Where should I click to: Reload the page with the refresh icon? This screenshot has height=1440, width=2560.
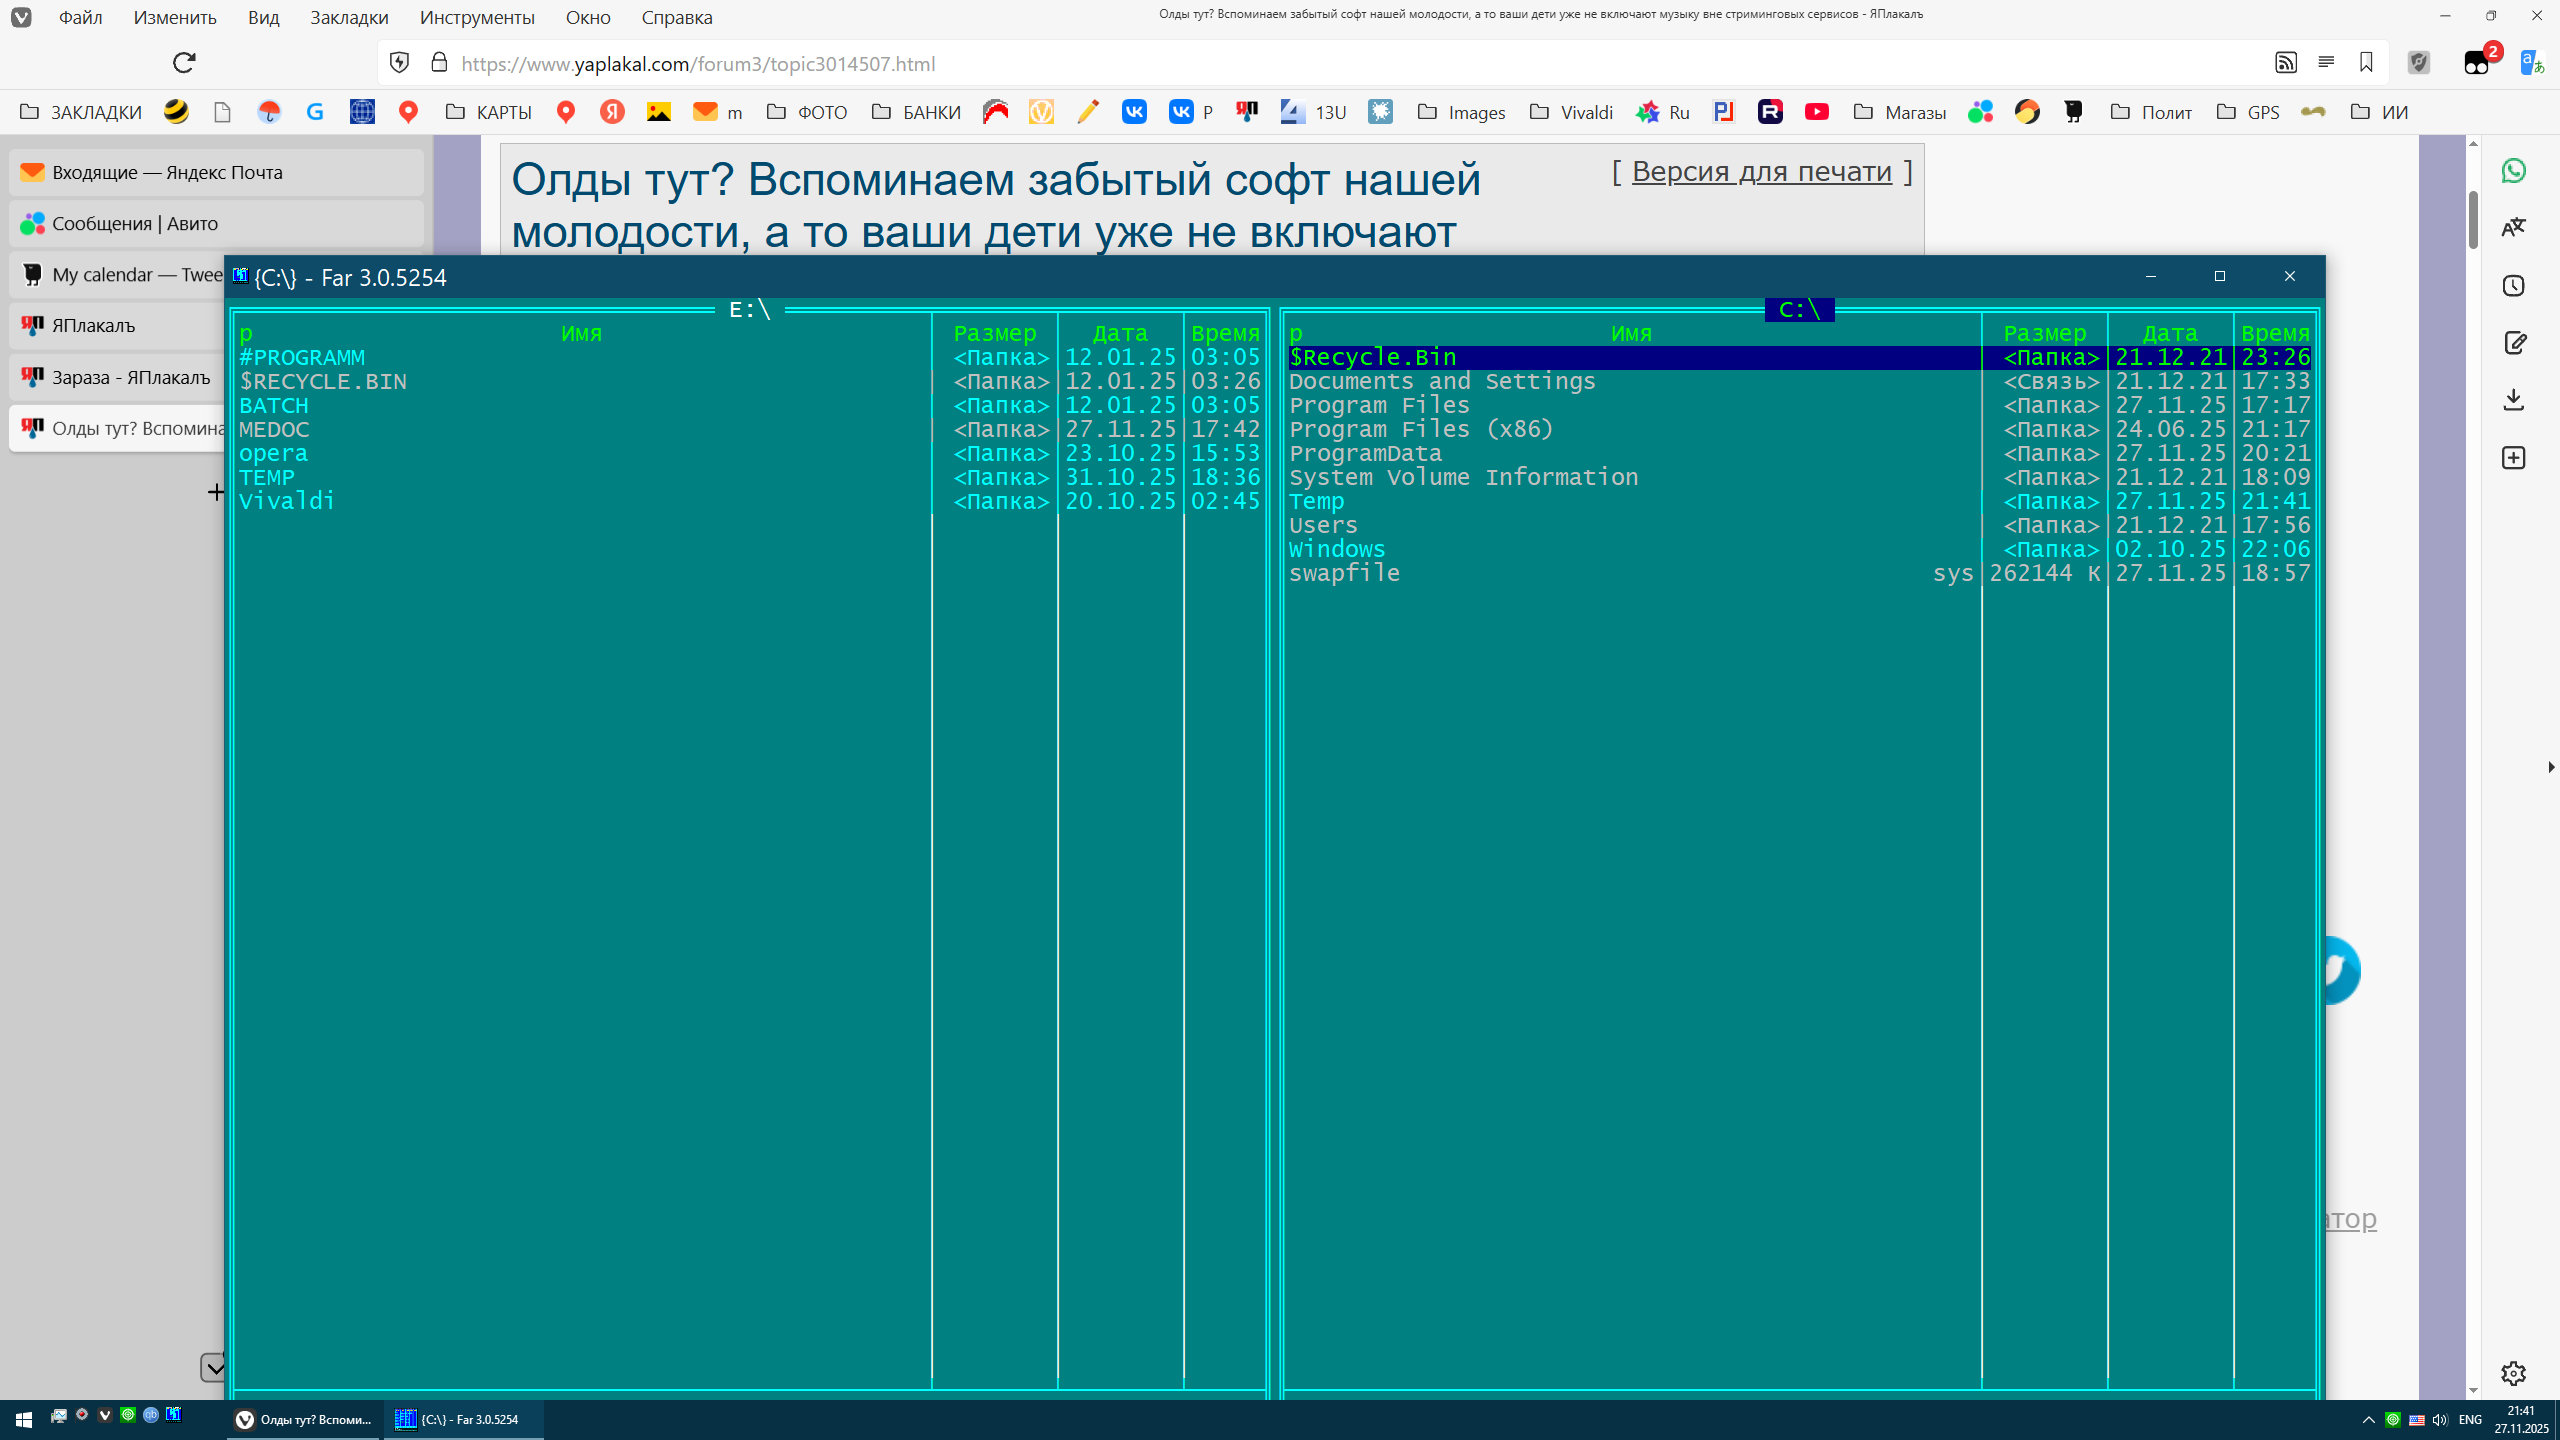[x=184, y=63]
